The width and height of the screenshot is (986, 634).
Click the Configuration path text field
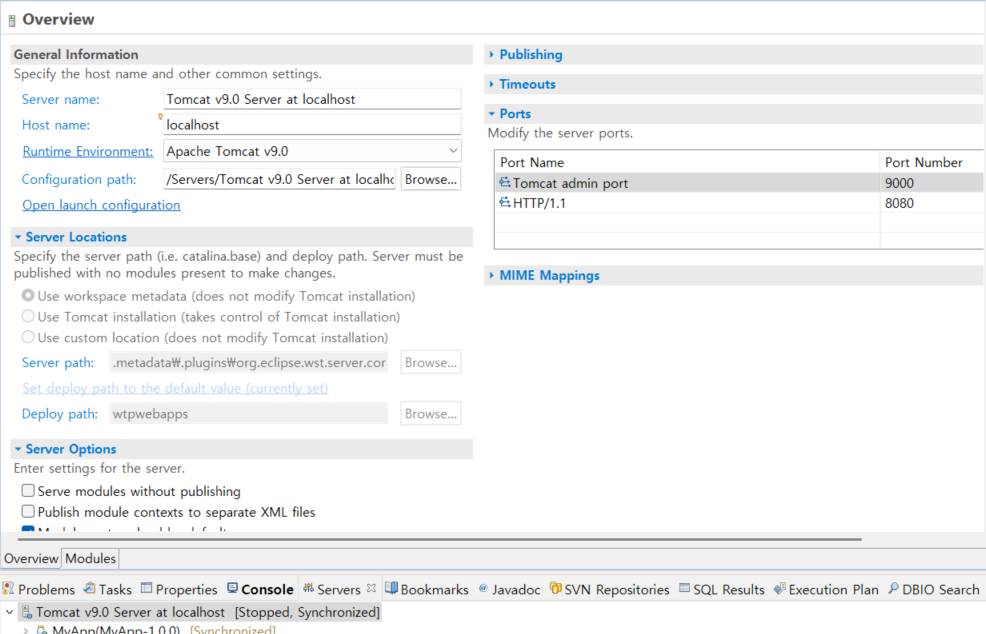tap(279, 179)
